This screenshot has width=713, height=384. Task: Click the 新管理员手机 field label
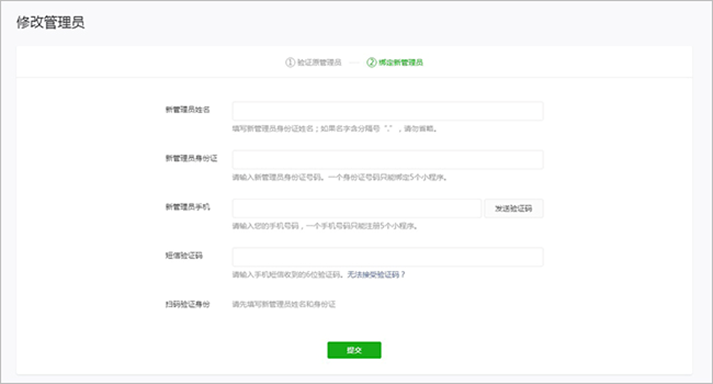click(x=187, y=207)
